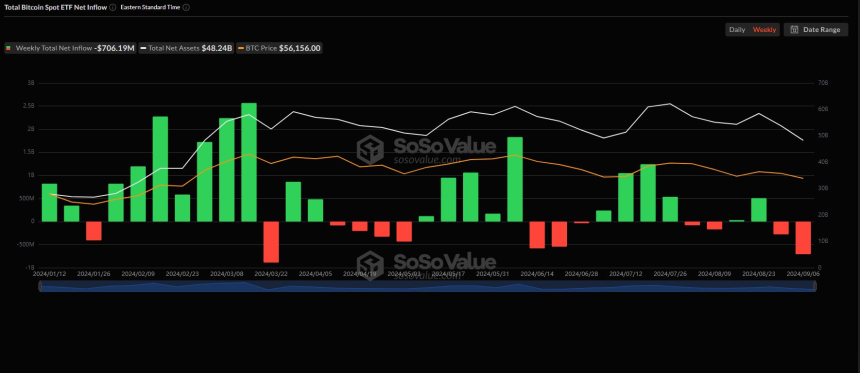Click the calendar icon in Date Range
The width and height of the screenshot is (860, 373).
794,30
